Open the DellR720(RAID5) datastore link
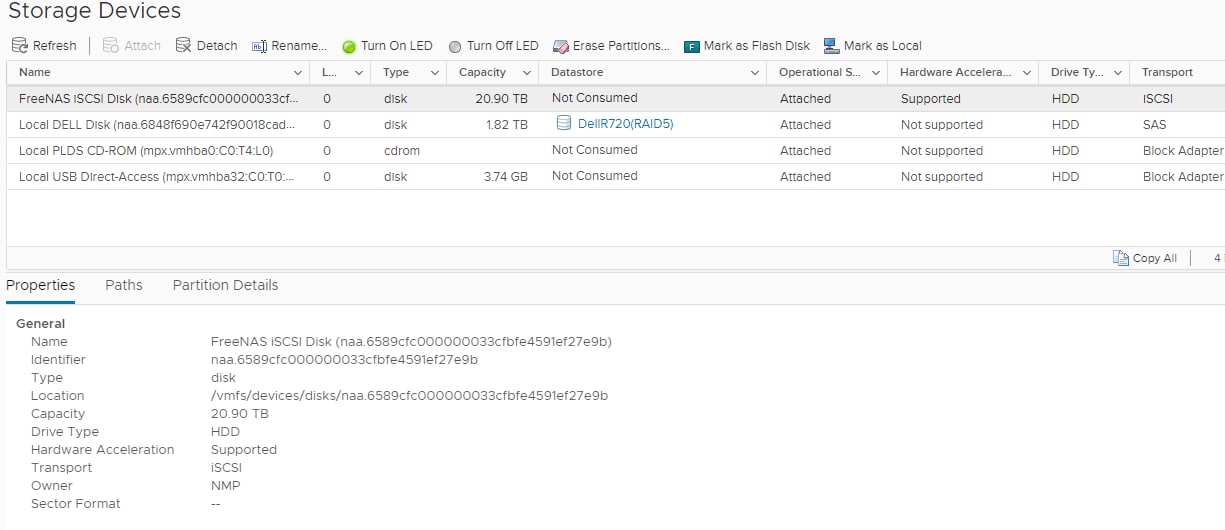1225x530 pixels. 626,124
